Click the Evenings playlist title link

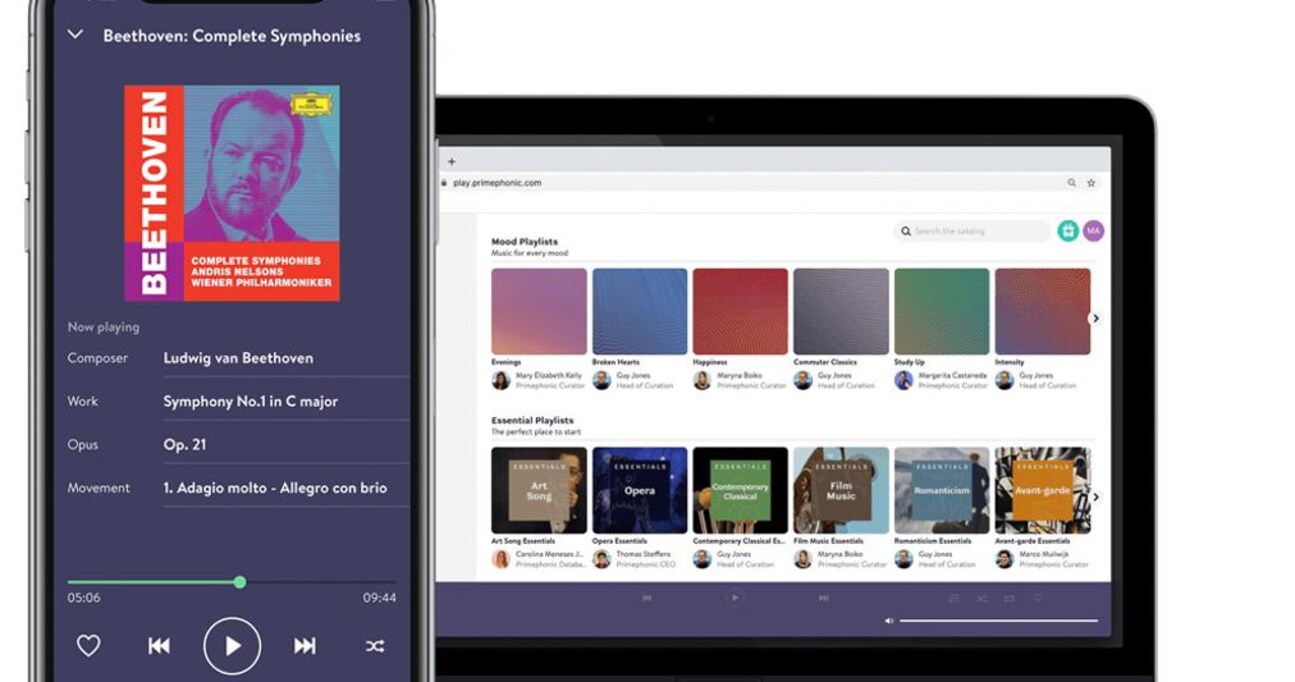point(506,362)
